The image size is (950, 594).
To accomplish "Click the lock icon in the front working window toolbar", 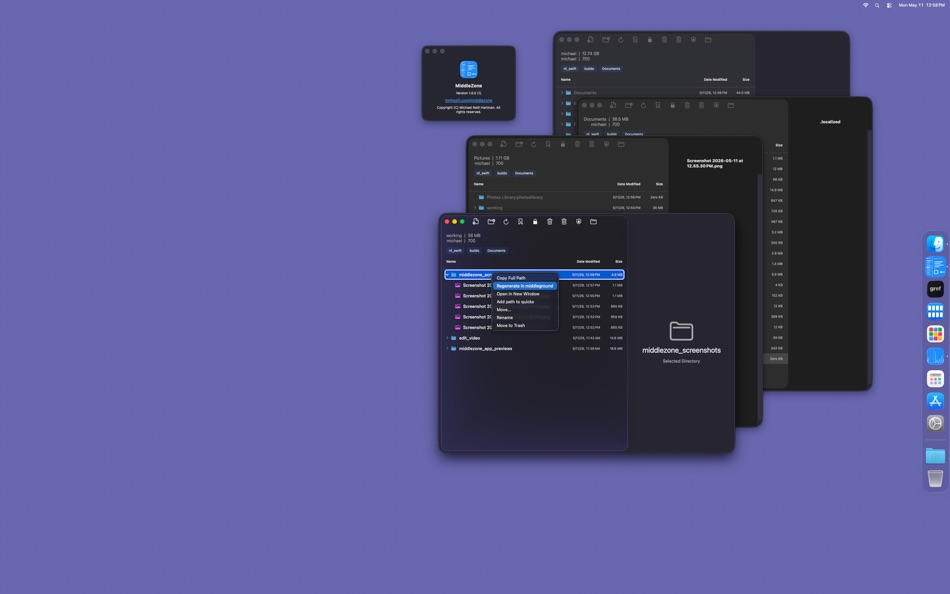I will [535, 222].
